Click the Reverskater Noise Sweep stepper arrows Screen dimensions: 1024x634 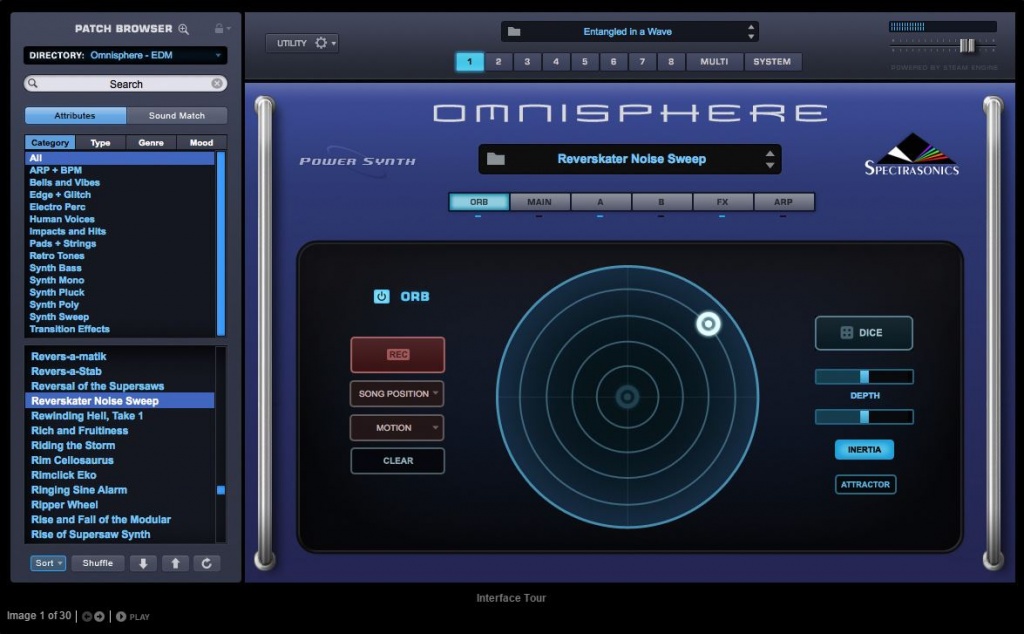tap(770, 159)
